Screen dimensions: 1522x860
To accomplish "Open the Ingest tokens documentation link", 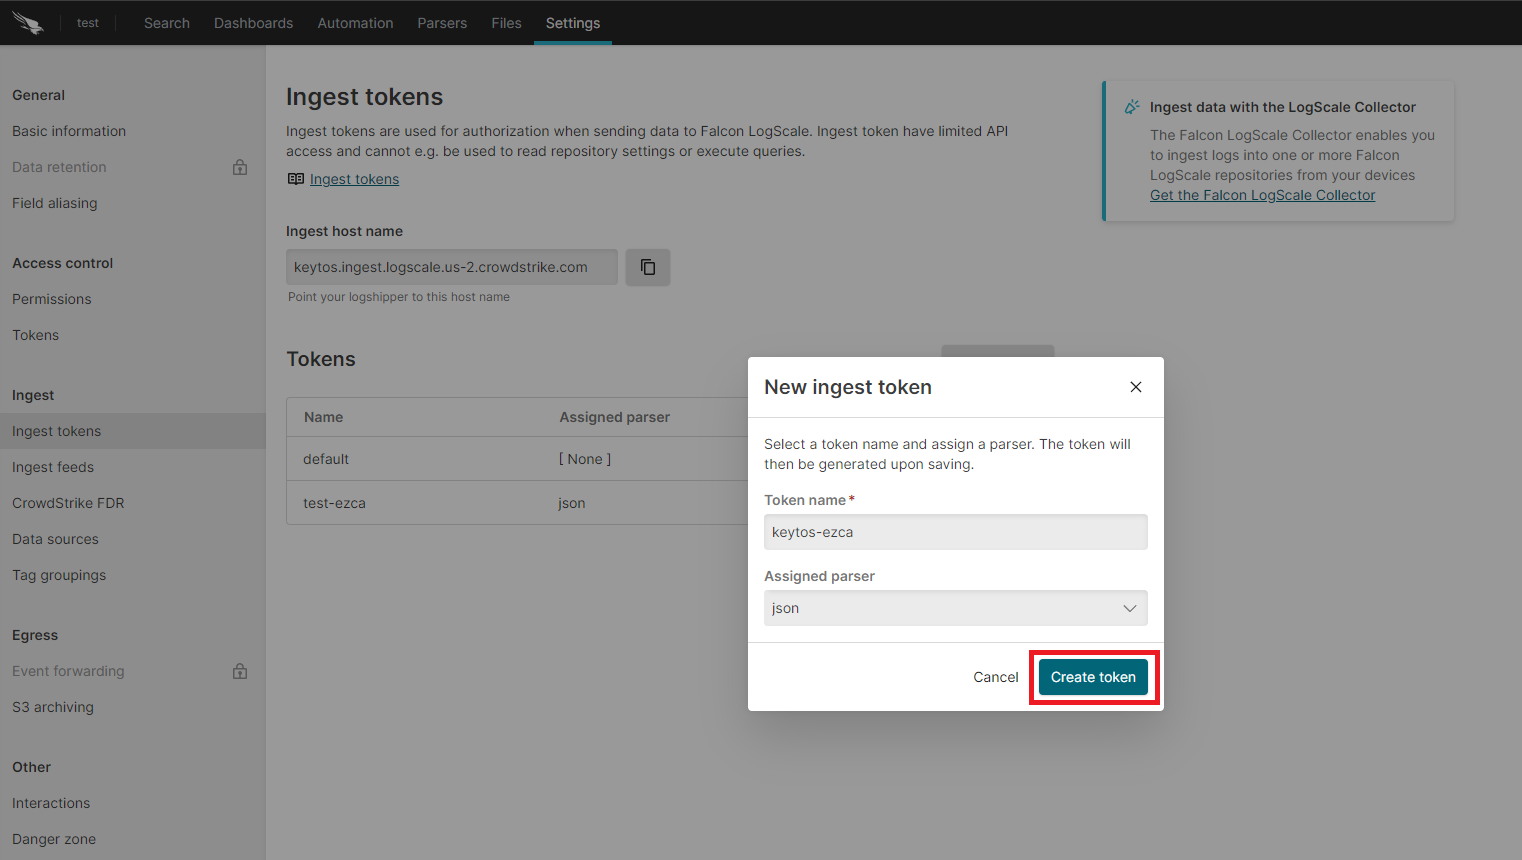I will click(354, 179).
